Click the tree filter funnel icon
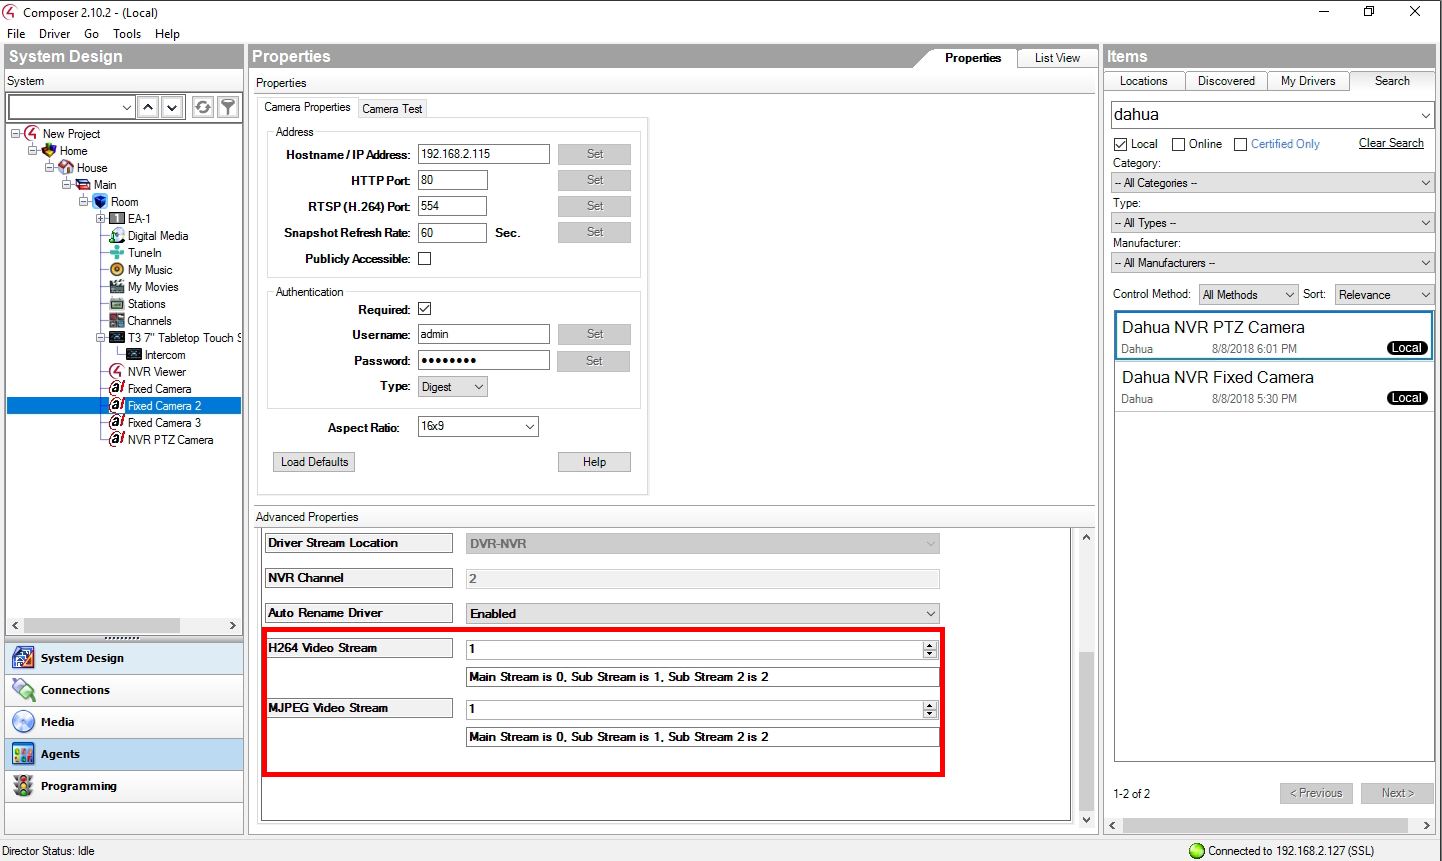 pyautogui.click(x=229, y=107)
